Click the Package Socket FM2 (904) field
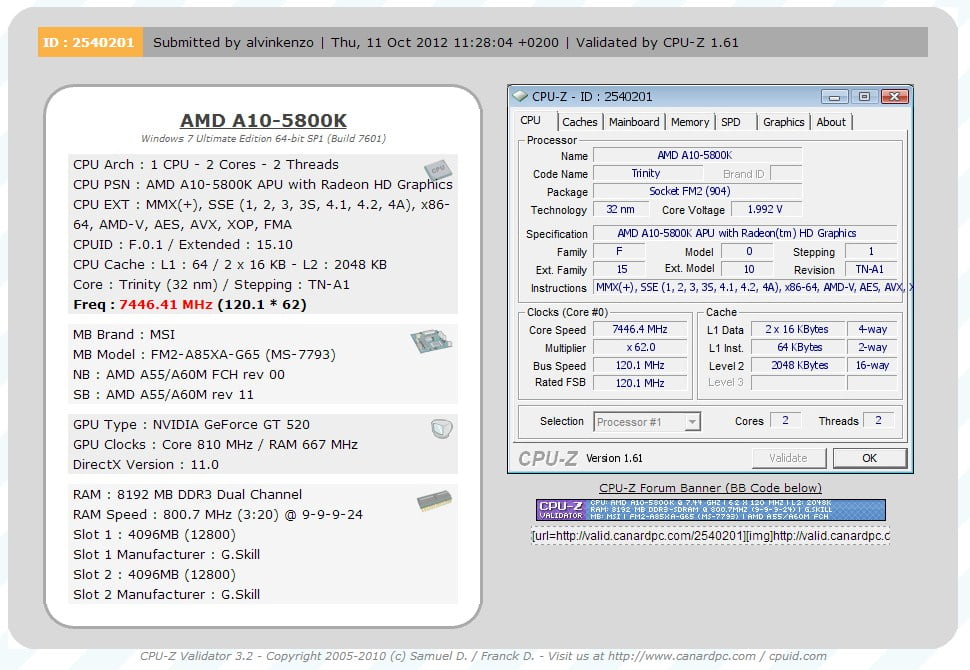 697,191
